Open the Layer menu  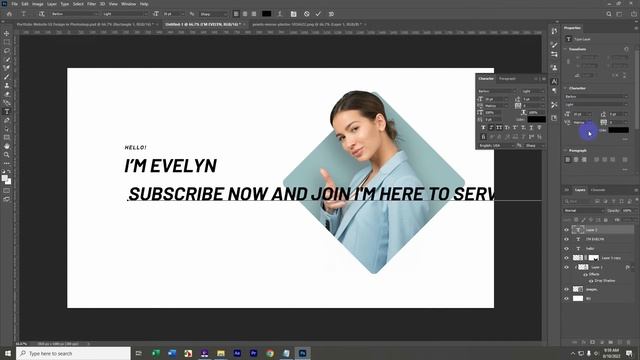pos(52,4)
